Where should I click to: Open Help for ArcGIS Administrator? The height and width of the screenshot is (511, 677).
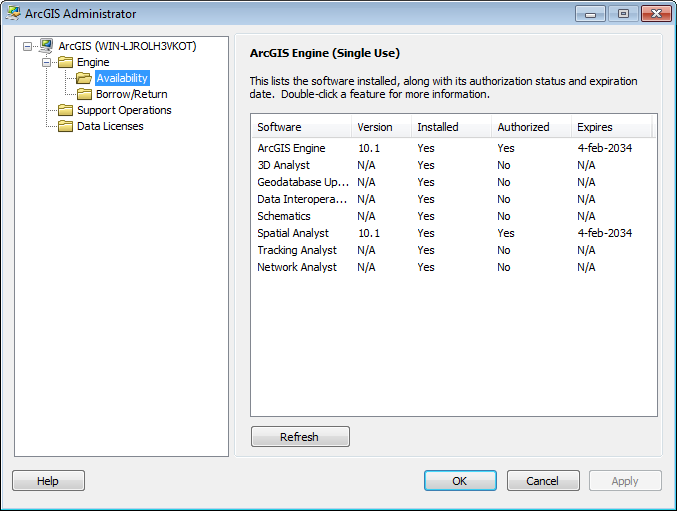point(48,481)
